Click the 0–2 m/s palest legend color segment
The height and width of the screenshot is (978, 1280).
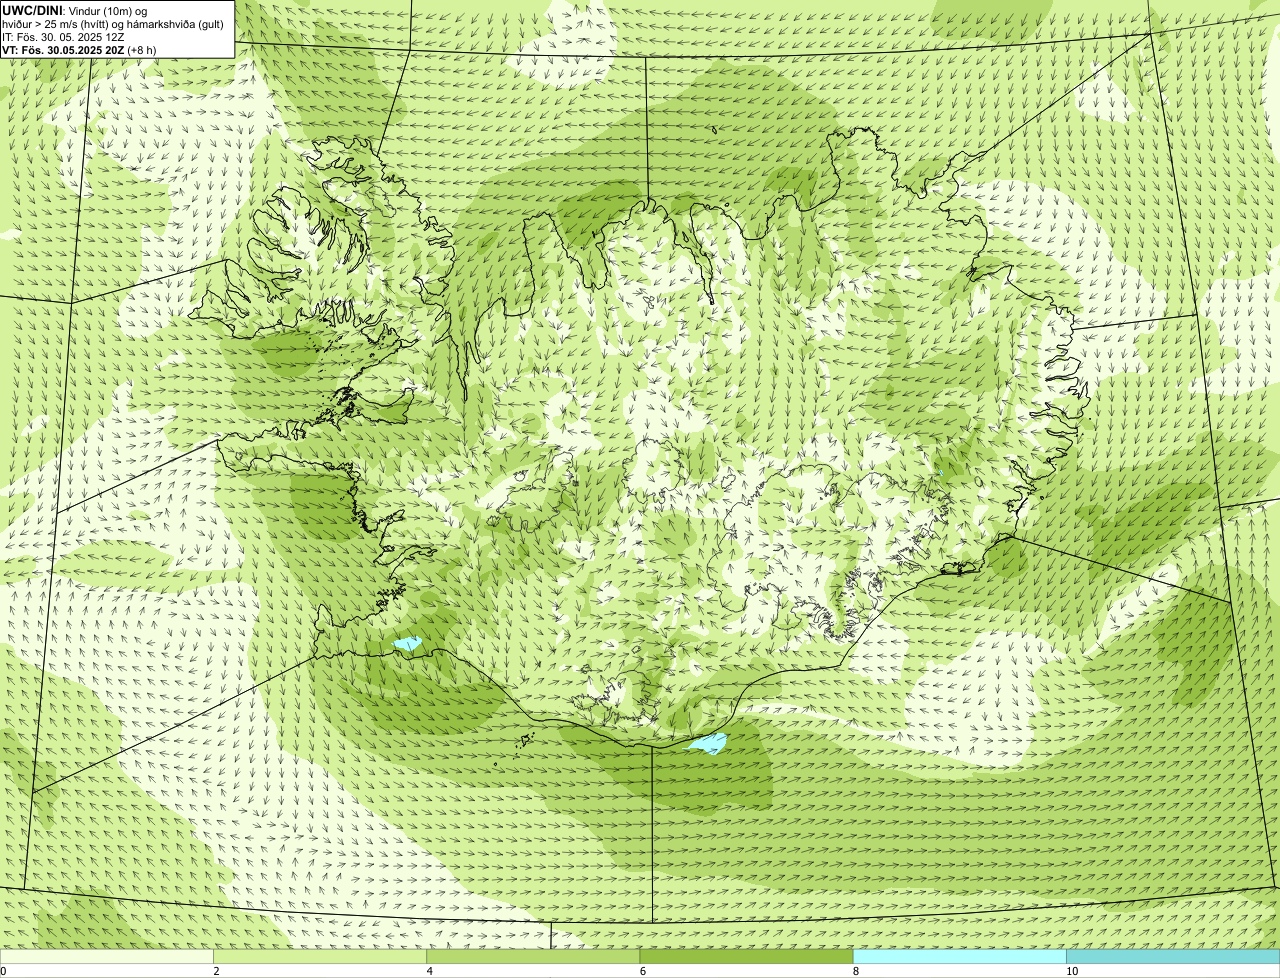106,957
